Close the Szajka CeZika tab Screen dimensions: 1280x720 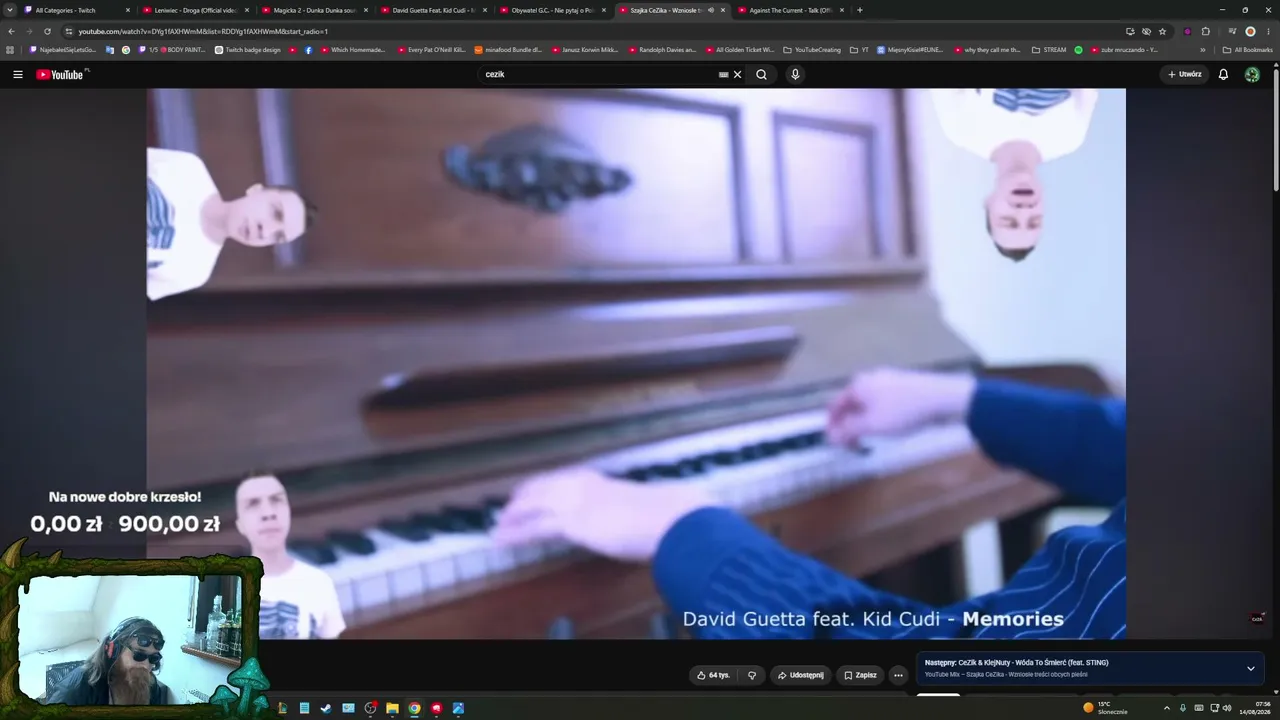point(723,10)
